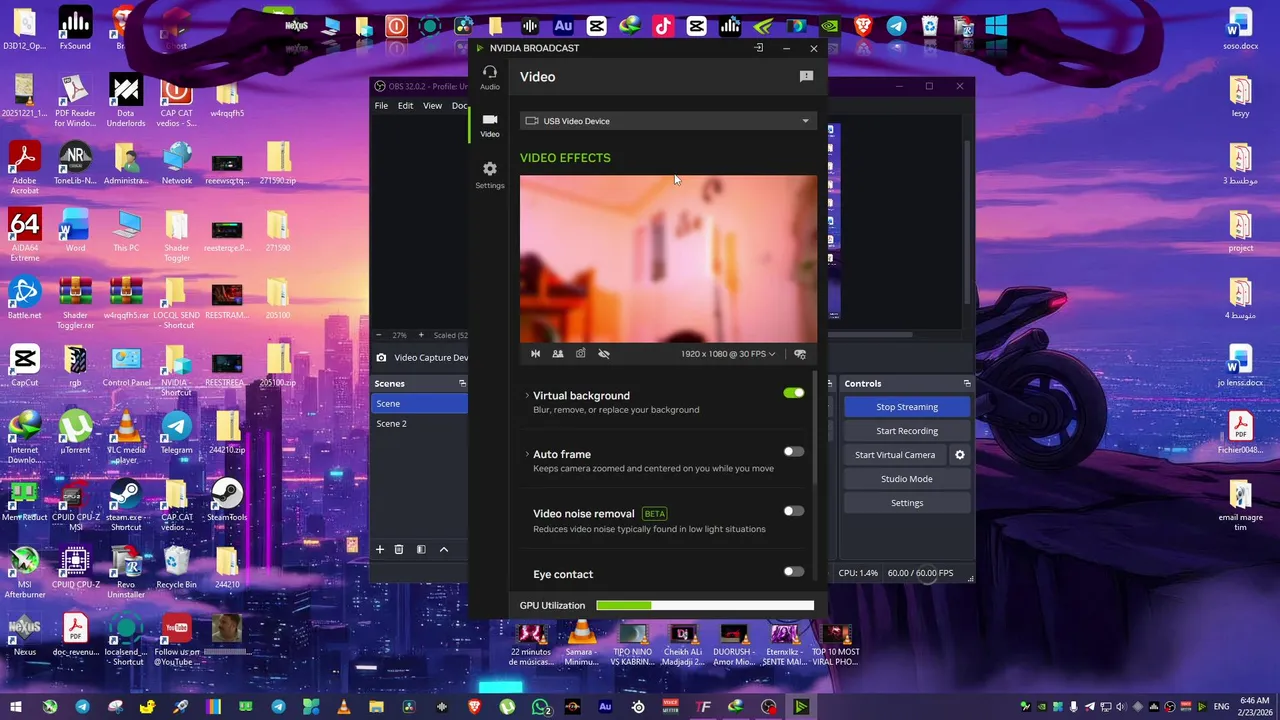Click the compact mode icon in NVIDIA Broadcast title bar

click(758, 48)
